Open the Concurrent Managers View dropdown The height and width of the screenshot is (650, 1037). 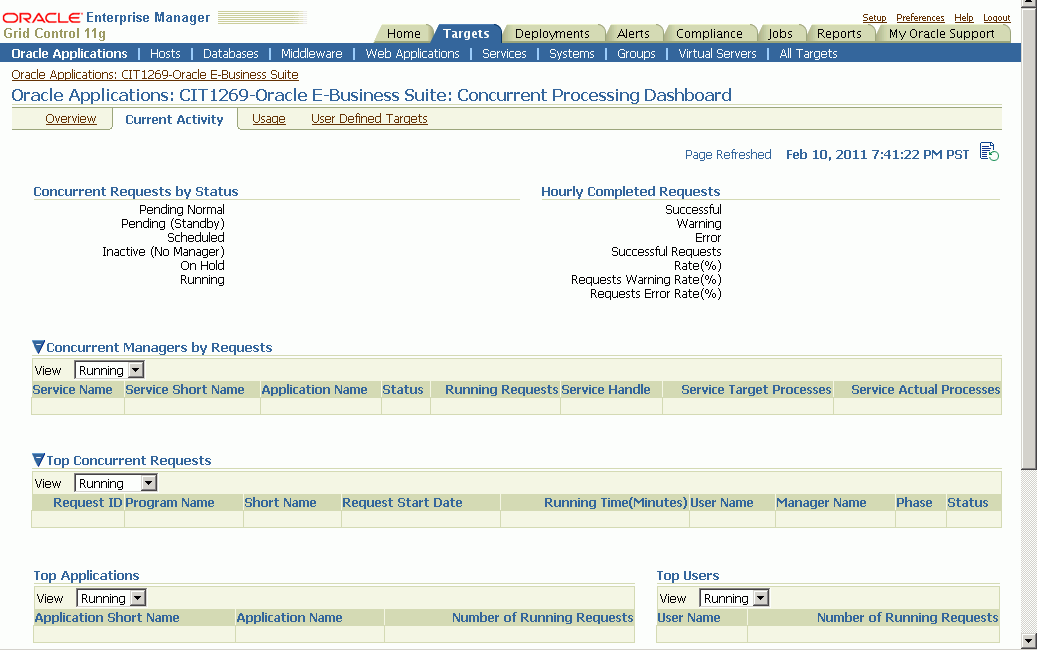(109, 370)
